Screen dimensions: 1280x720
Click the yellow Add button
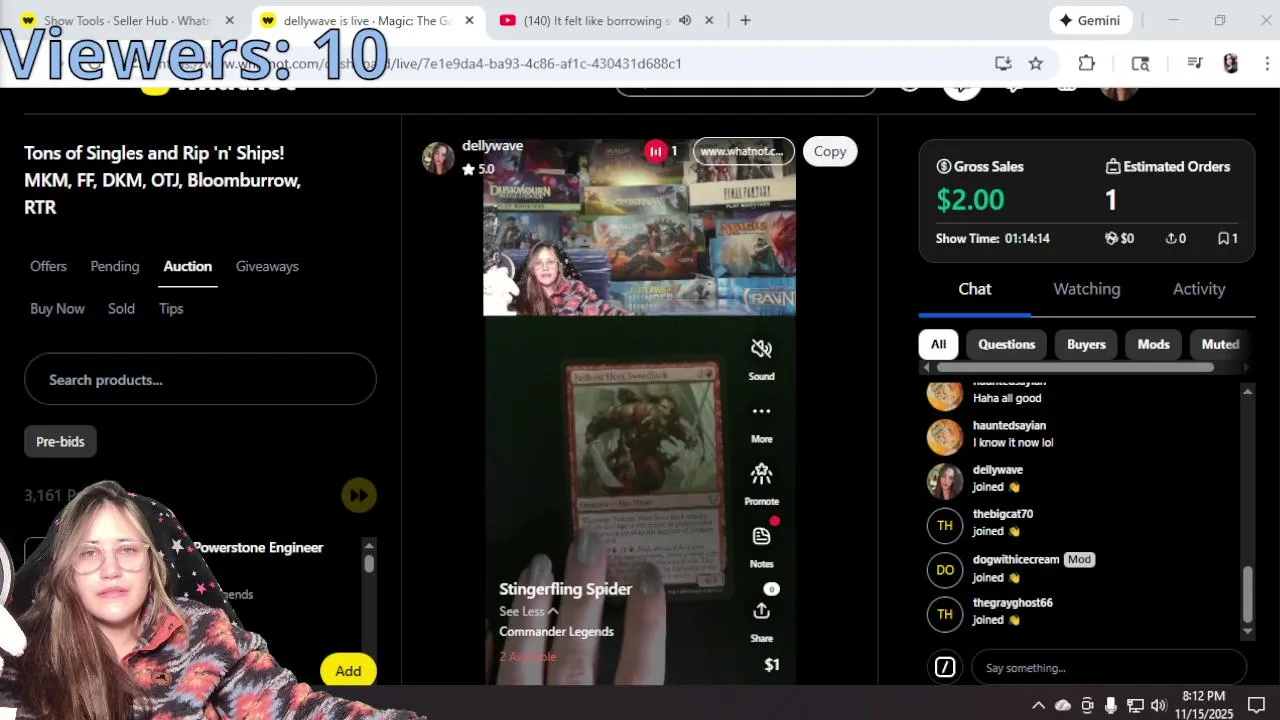348,671
